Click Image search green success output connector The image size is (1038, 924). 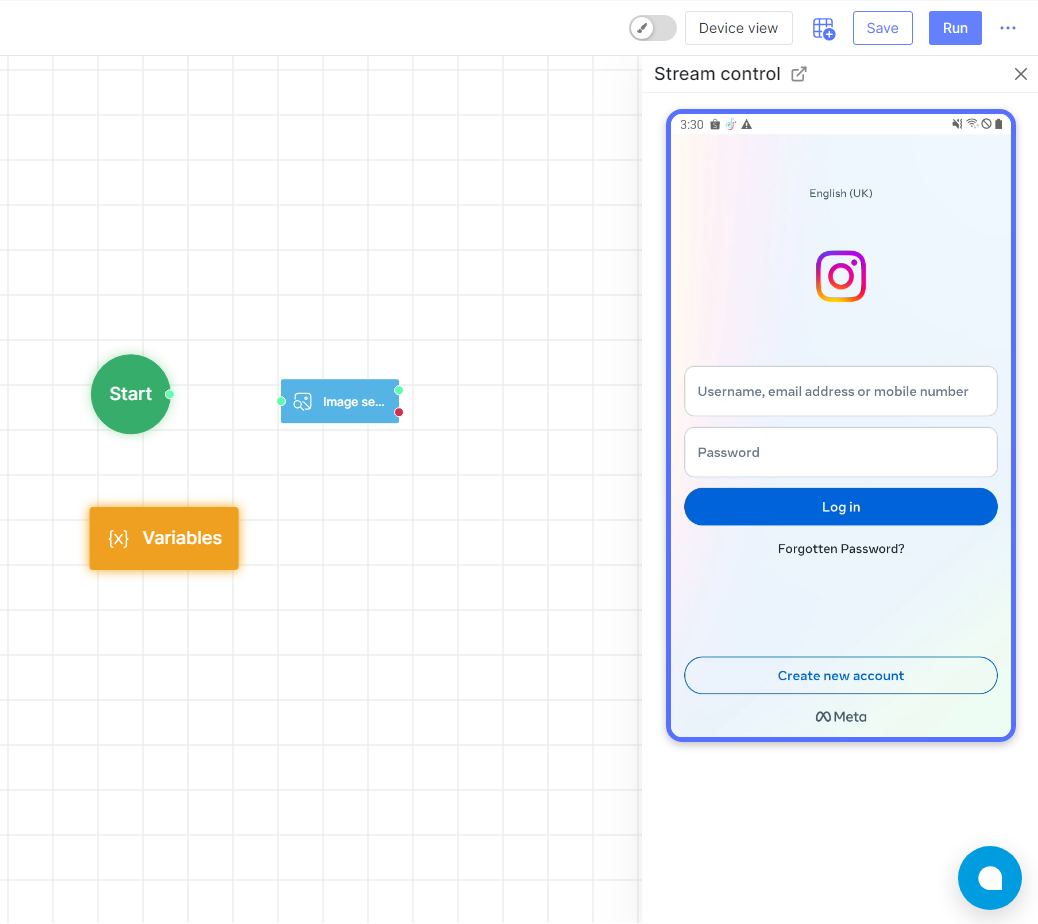click(399, 390)
